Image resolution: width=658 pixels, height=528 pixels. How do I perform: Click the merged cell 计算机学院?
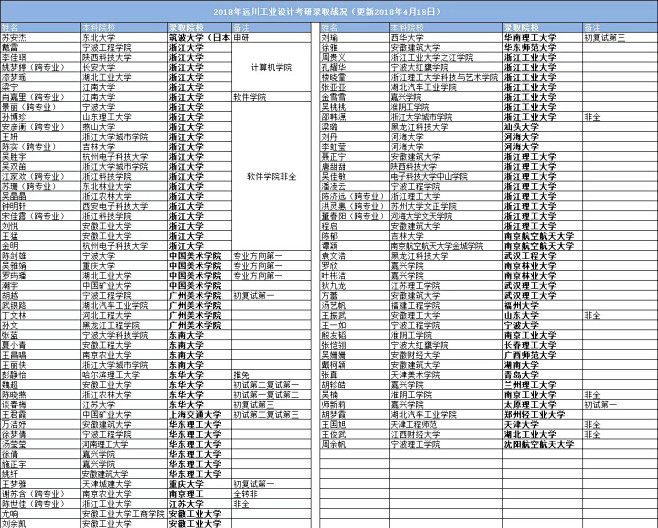click(272, 67)
